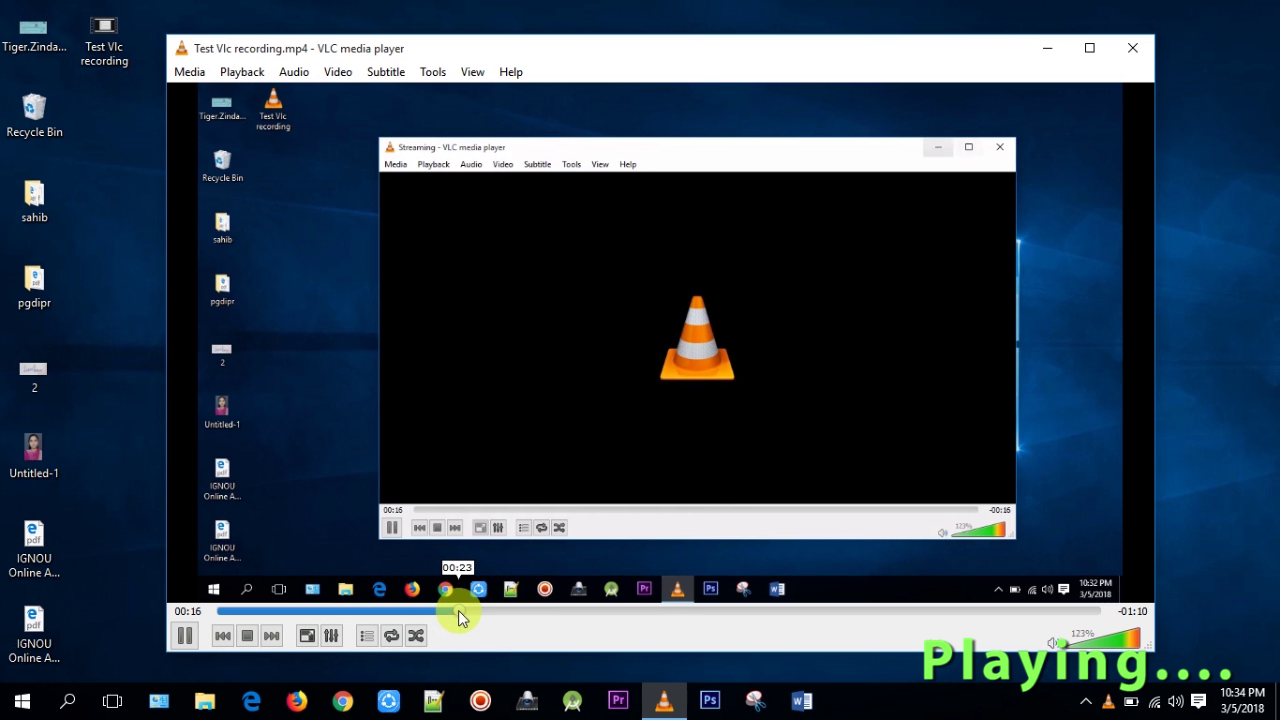Select the sahib desktop file
The image size is (1280, 720).
(x=34, y=201)
